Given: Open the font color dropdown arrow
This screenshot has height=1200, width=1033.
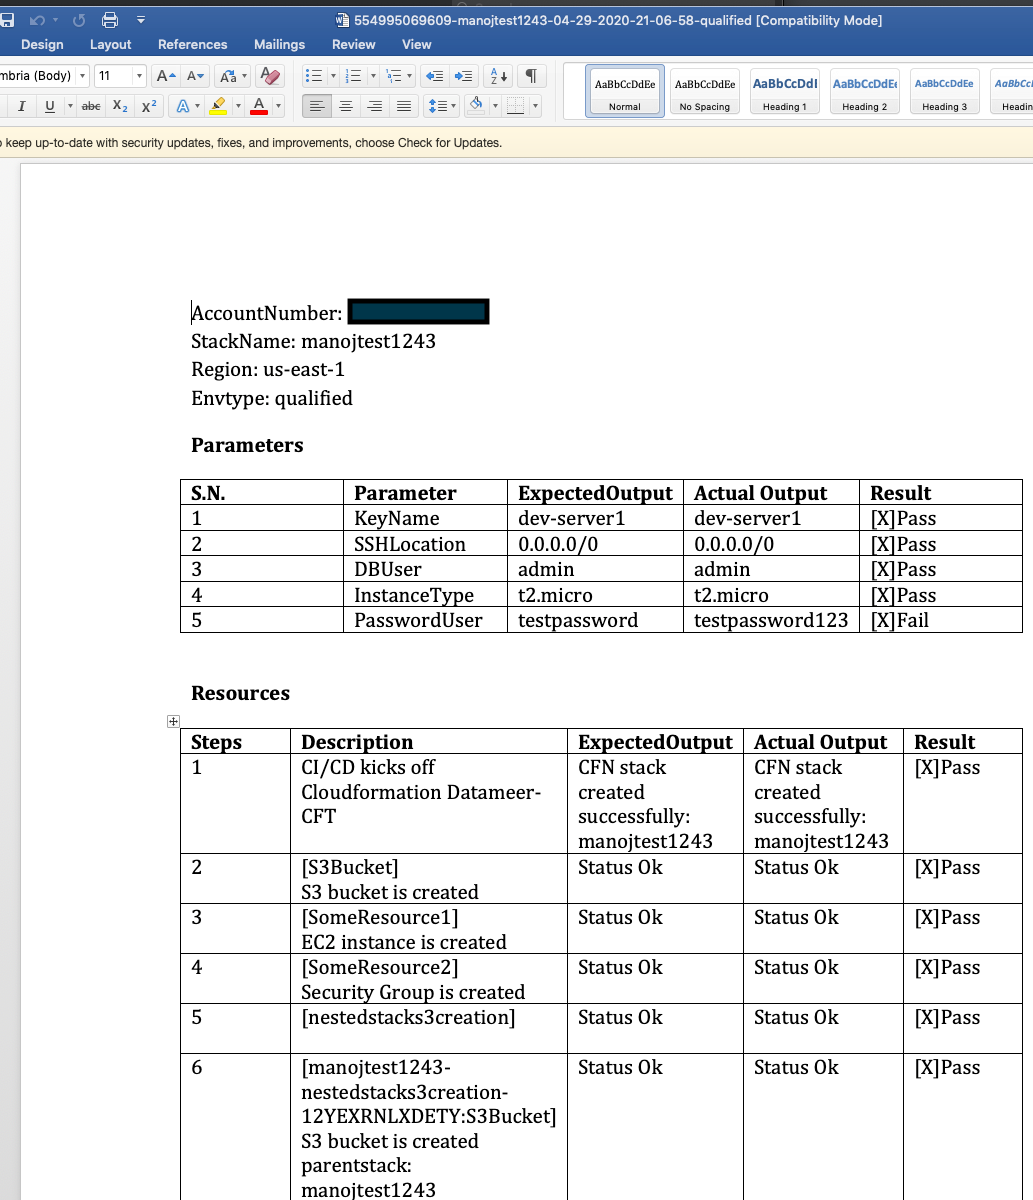Looking at the screenshot, I should pos(278,106).
